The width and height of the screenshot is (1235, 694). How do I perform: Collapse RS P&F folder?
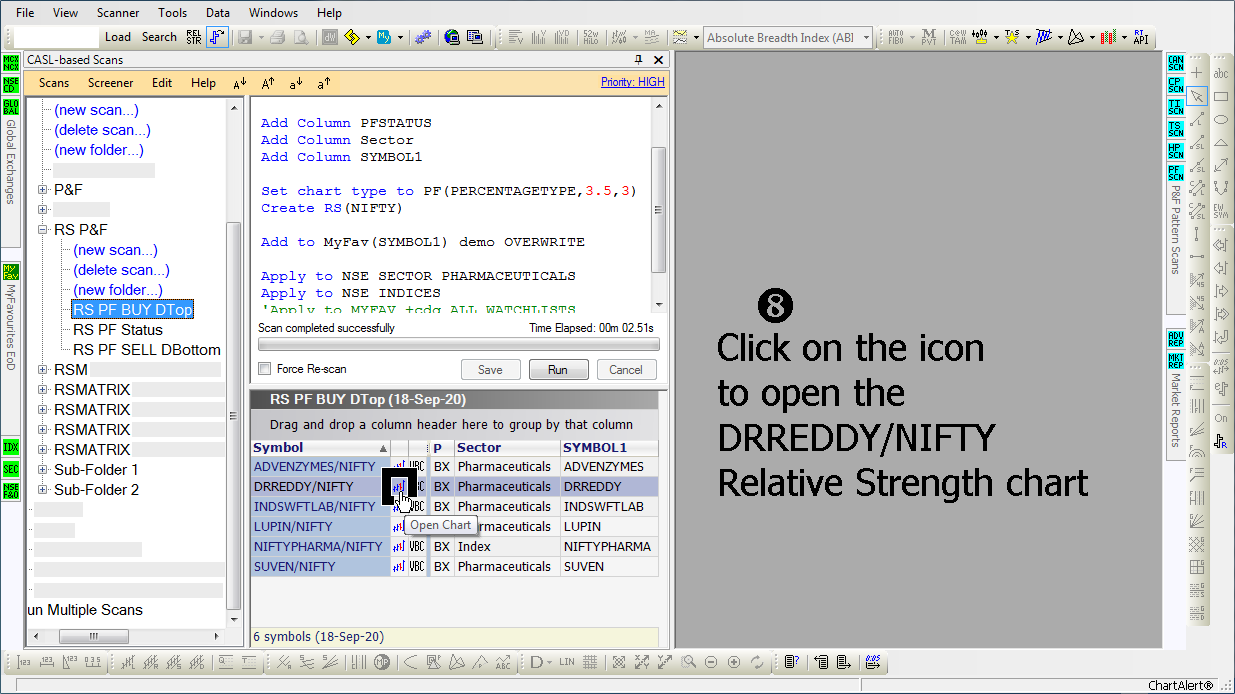[43, 230]
